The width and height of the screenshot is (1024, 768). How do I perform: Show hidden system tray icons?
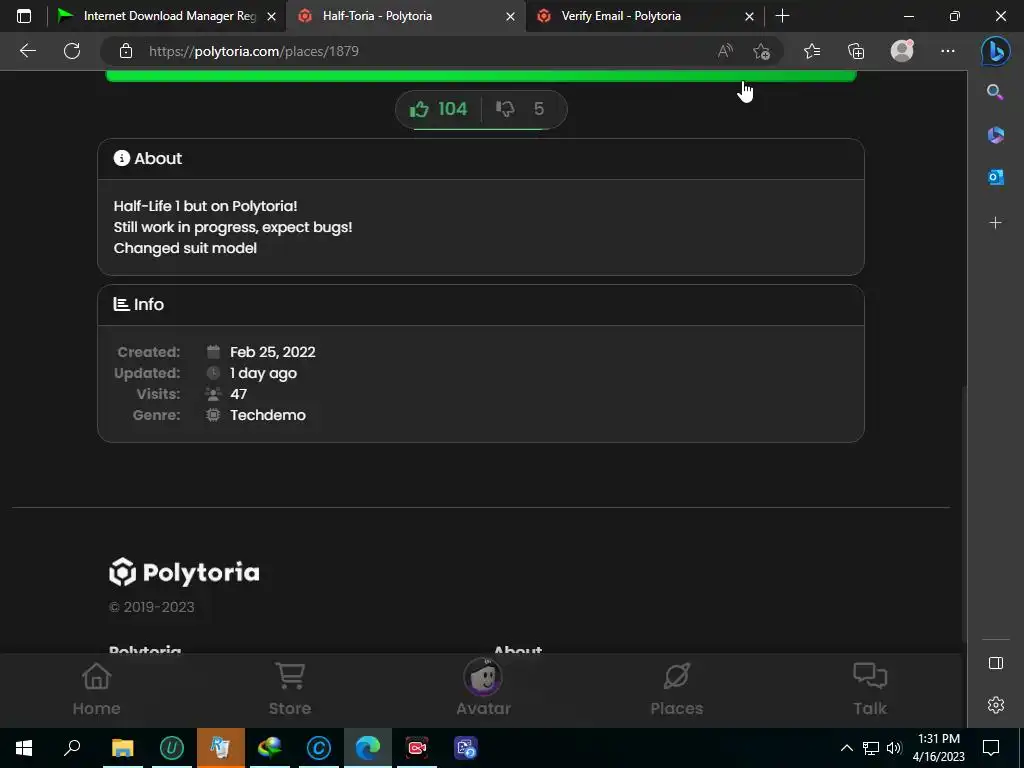(846, 748)
